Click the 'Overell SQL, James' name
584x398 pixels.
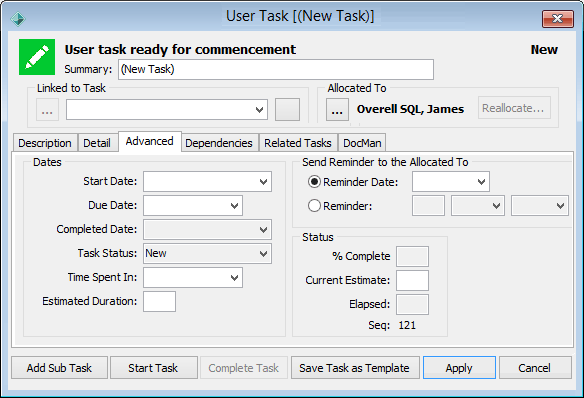click(410, 109)
